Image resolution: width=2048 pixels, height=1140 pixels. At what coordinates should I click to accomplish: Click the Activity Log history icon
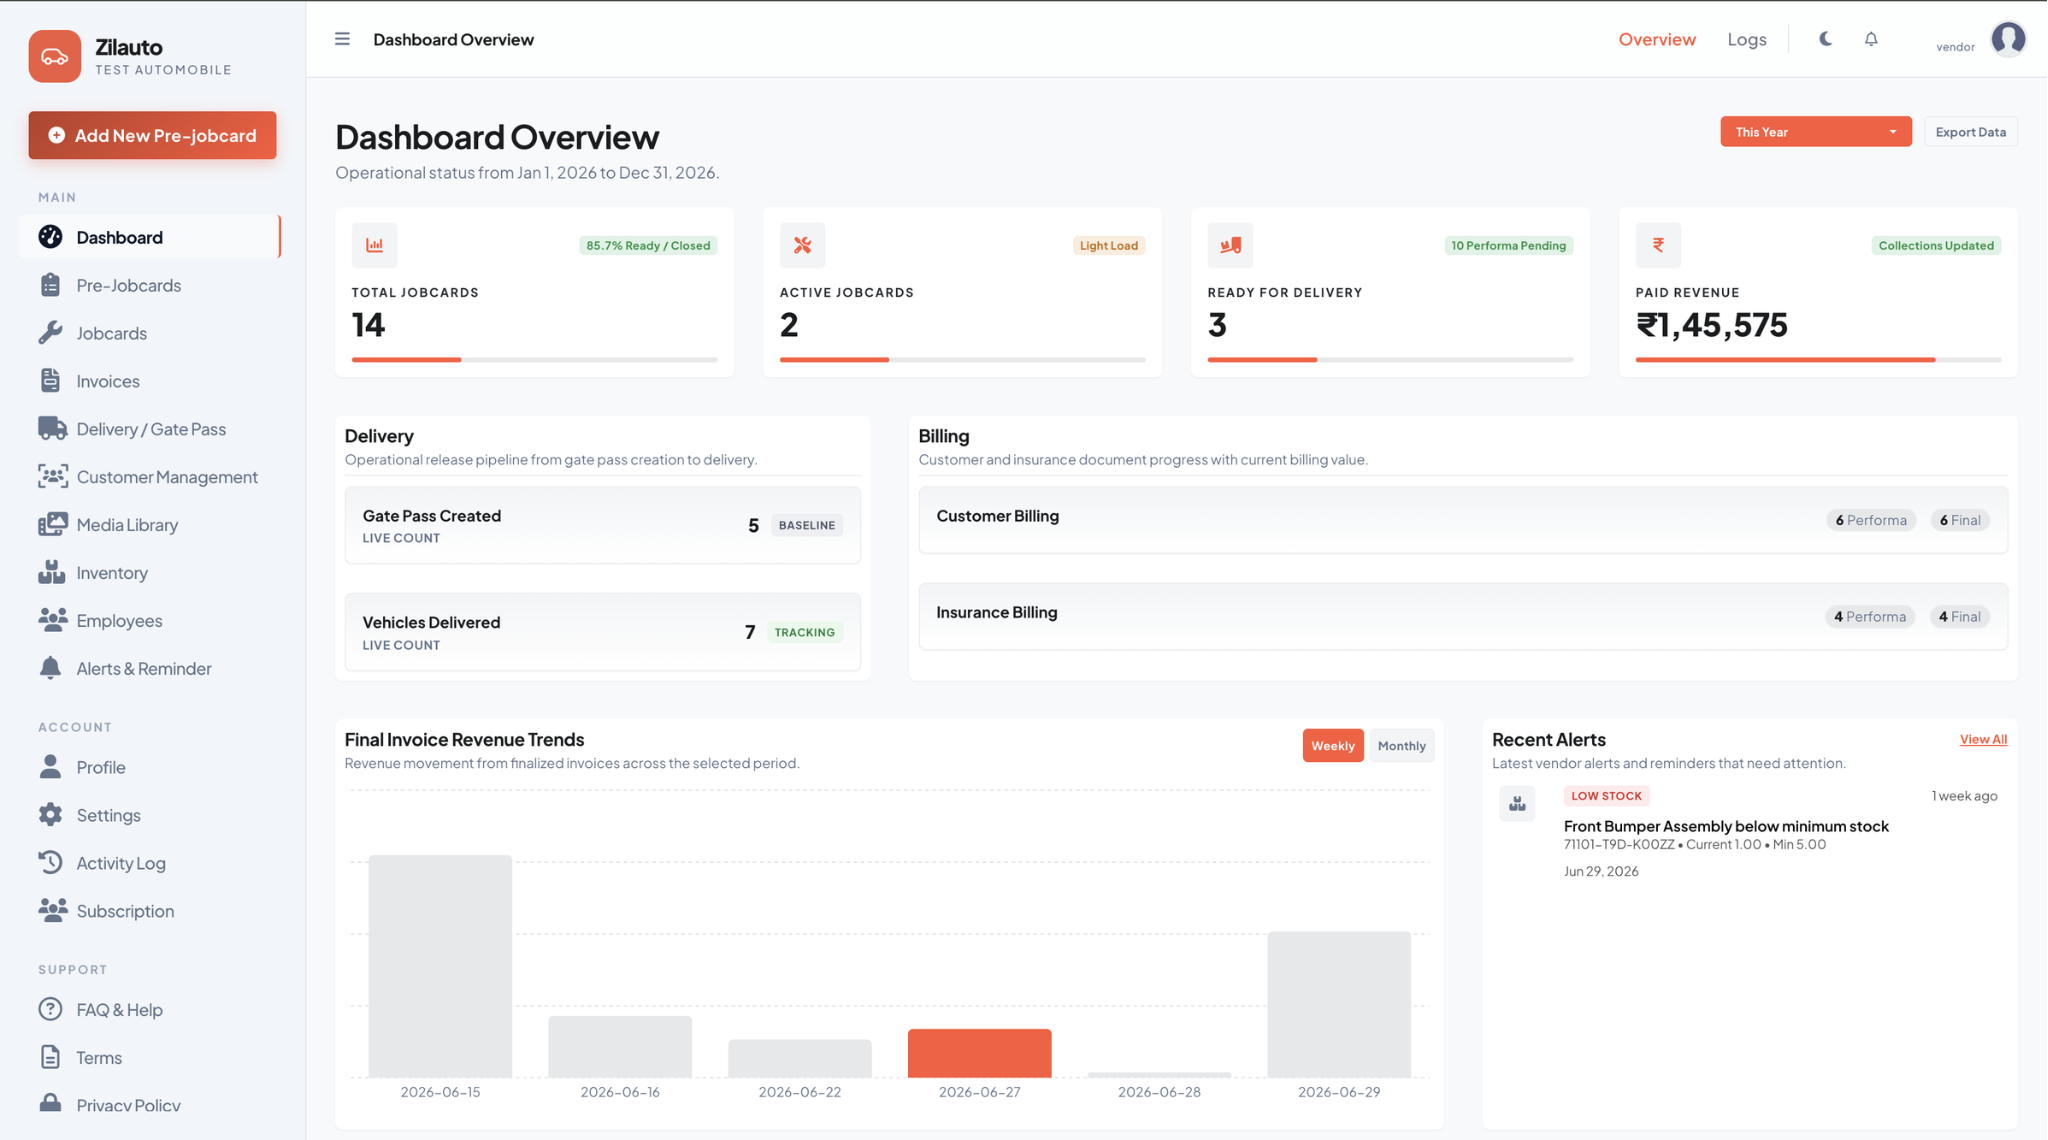[x=50, y=862]
